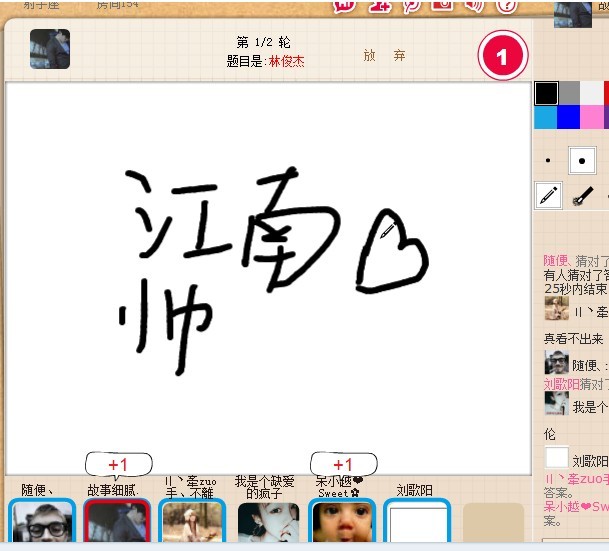Click the player name label 故事细腻

[113, 490]
